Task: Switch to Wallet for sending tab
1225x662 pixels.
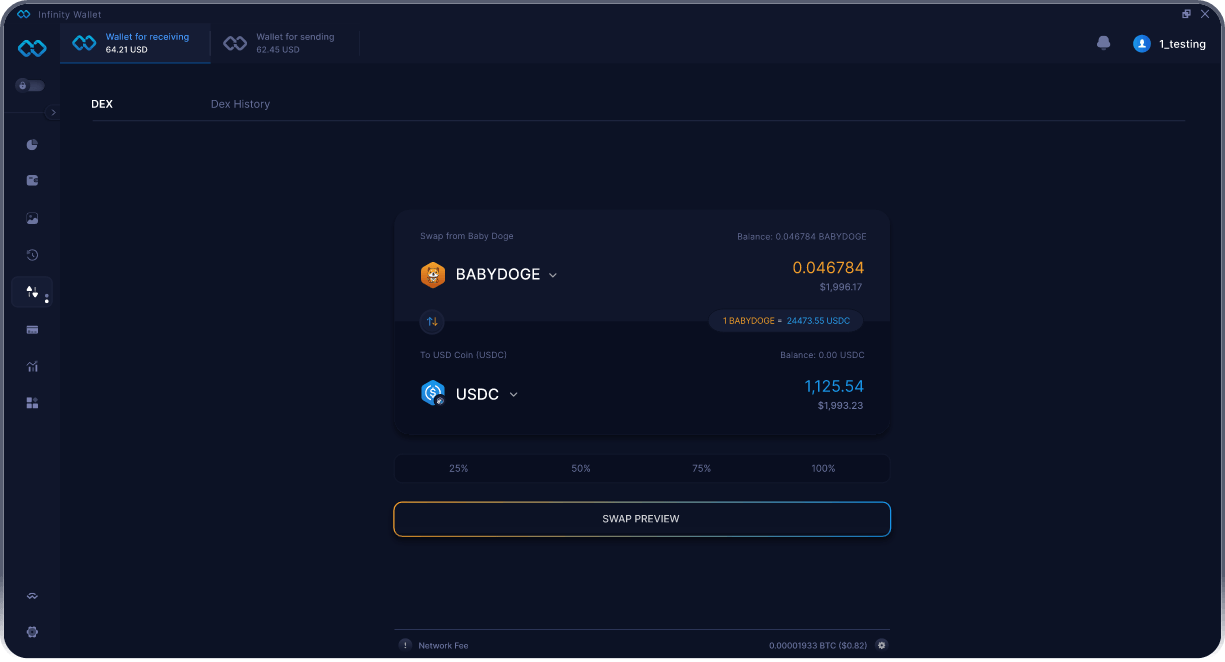Action: (x=285, y=43)
